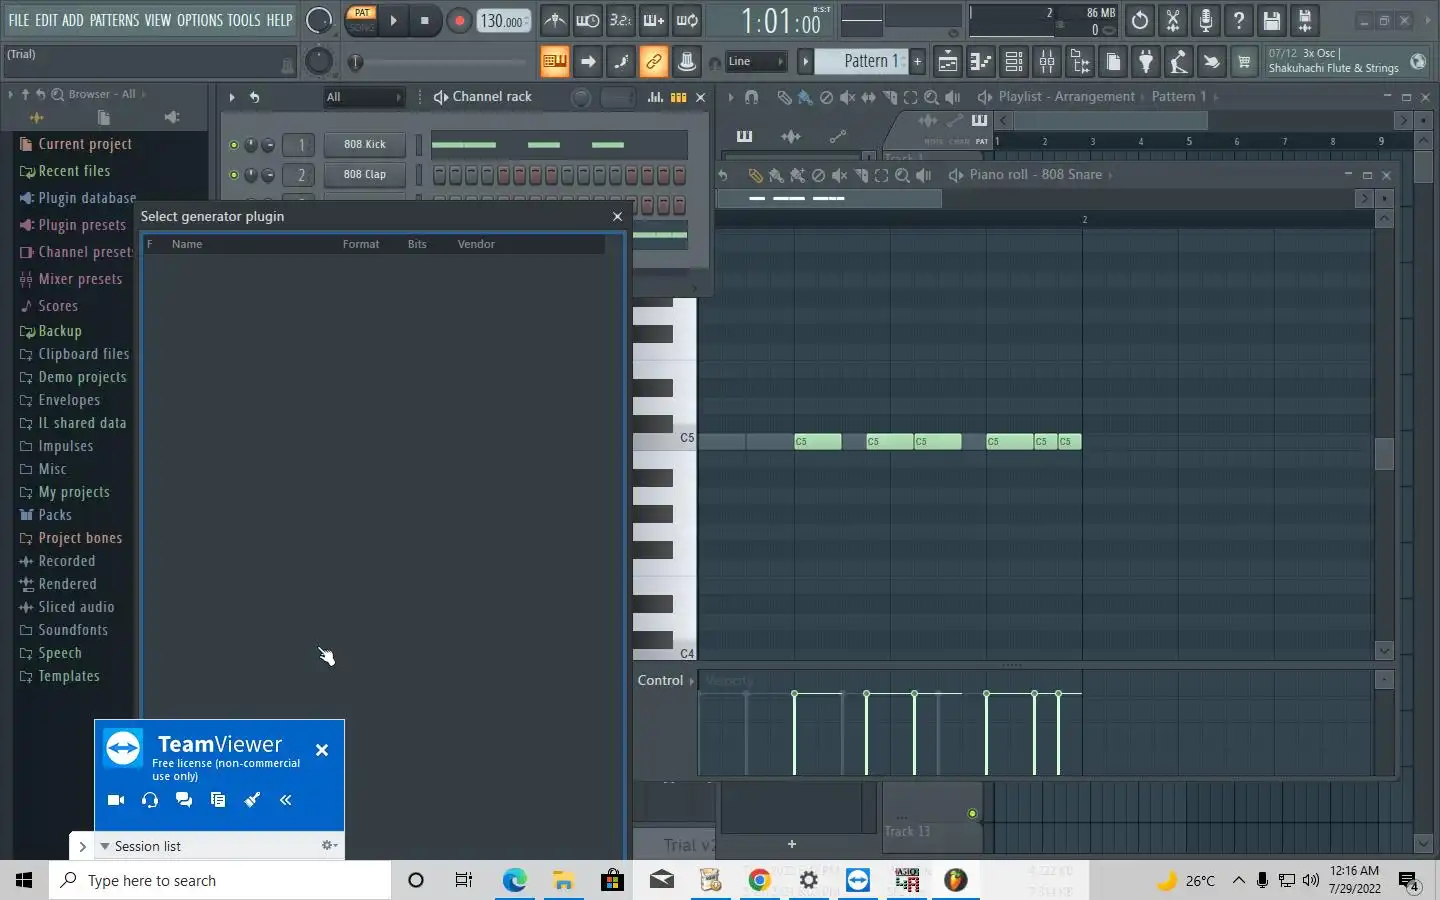Image resolution: width=1440 pixels, height=900 pixels.
Task: Open the piano roll view icon
Action: point(980,61)
